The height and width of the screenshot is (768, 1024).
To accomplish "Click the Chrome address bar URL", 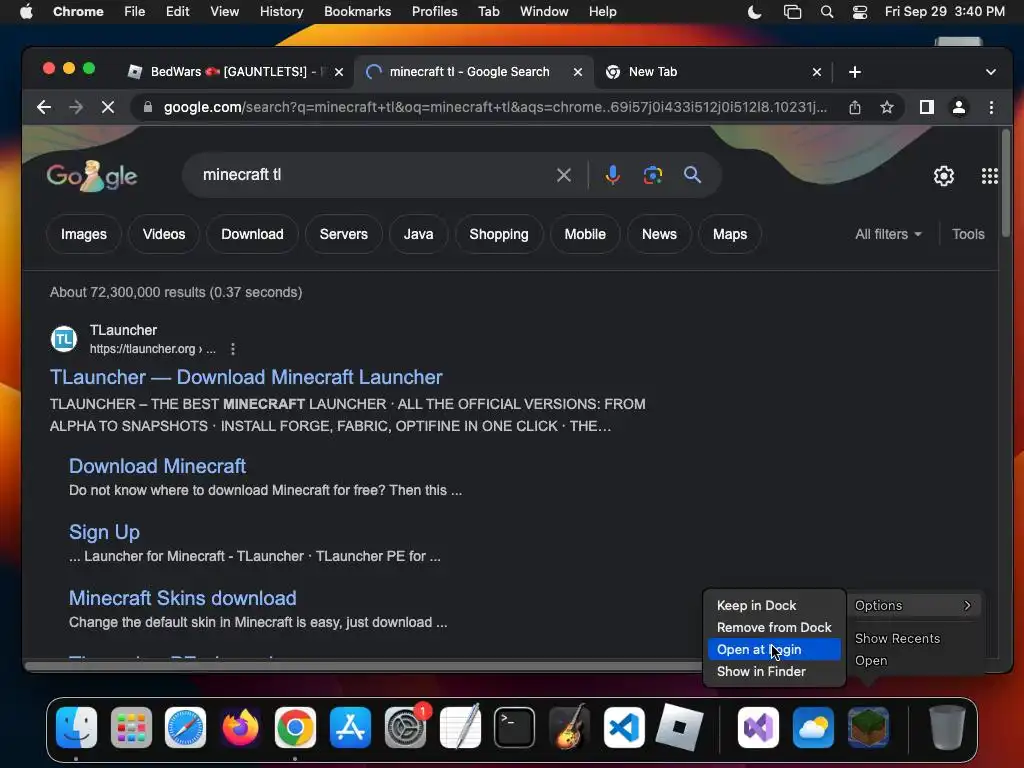I will click(x=495, y=107).
